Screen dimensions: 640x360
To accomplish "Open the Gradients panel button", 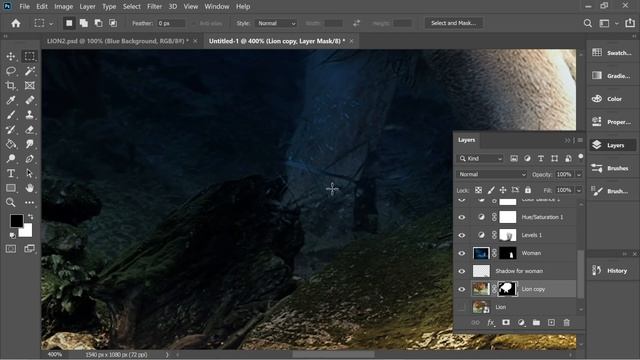I will tap(612, 76).
